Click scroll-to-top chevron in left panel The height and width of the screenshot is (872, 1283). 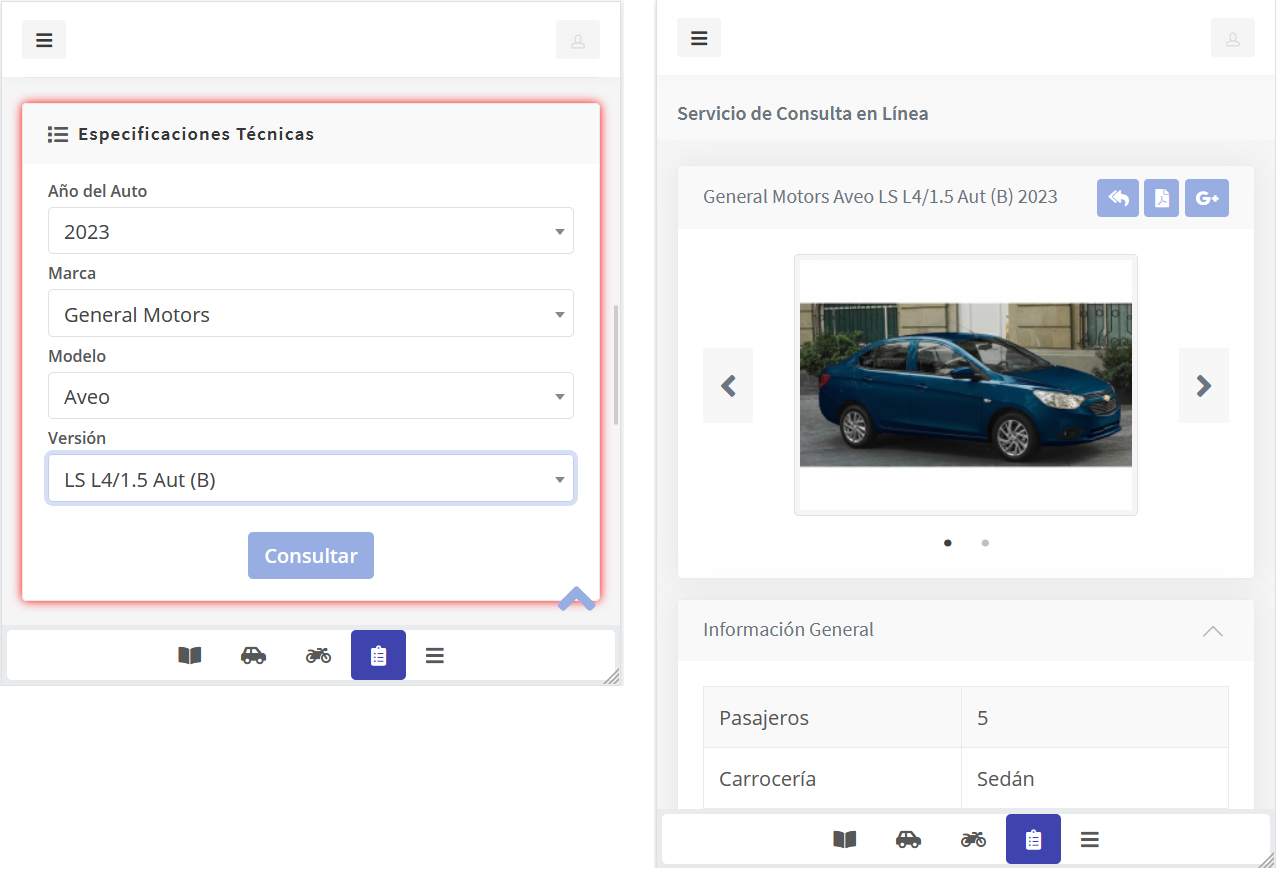[576, 599]
